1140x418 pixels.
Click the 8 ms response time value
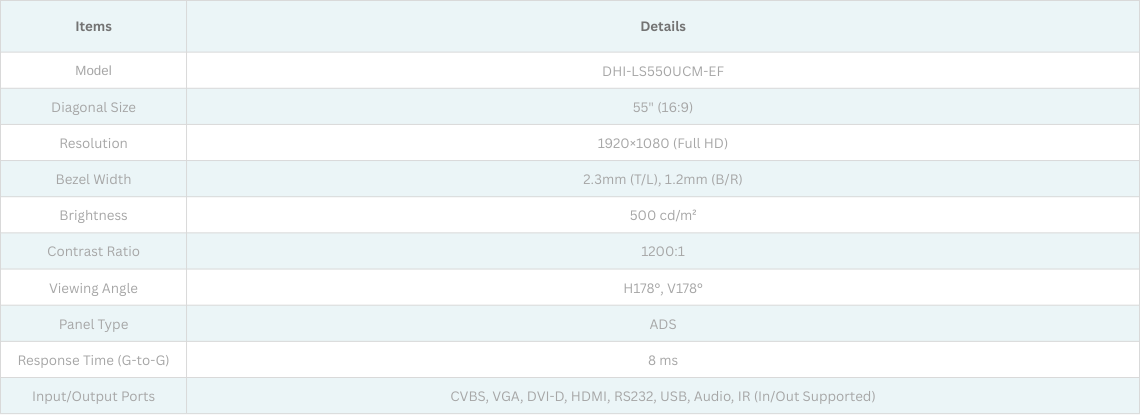662,360
